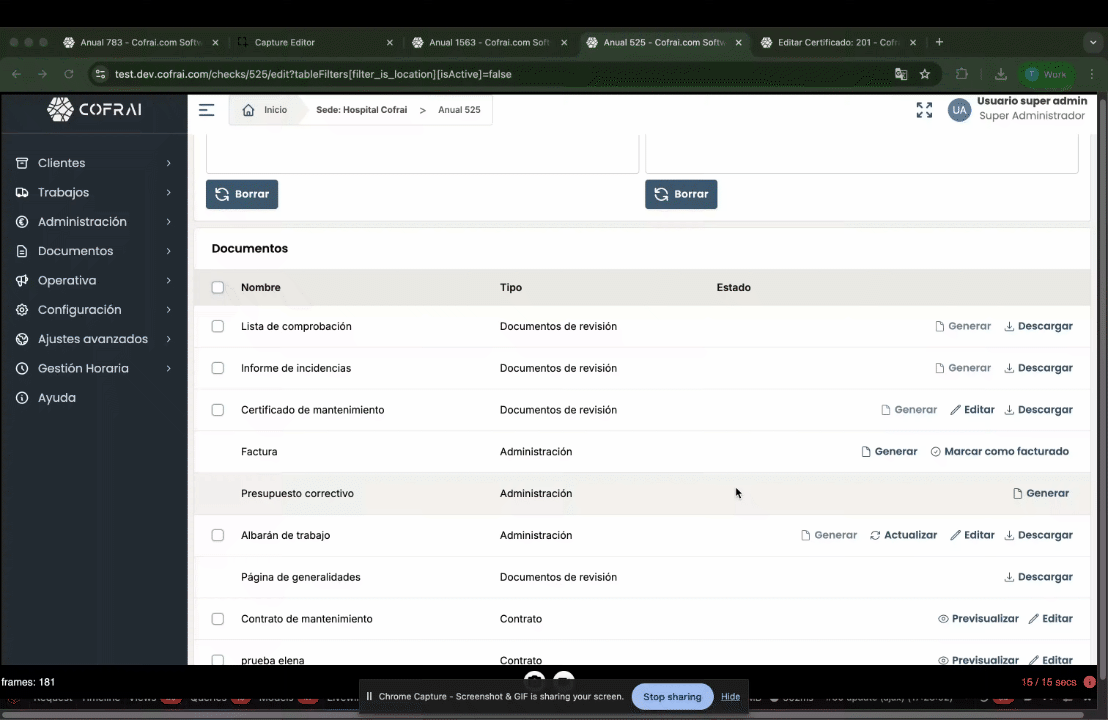Expand the Clientes sidebar menu
The height and width of the screenshot is (720, 1108).
[93, 163]
